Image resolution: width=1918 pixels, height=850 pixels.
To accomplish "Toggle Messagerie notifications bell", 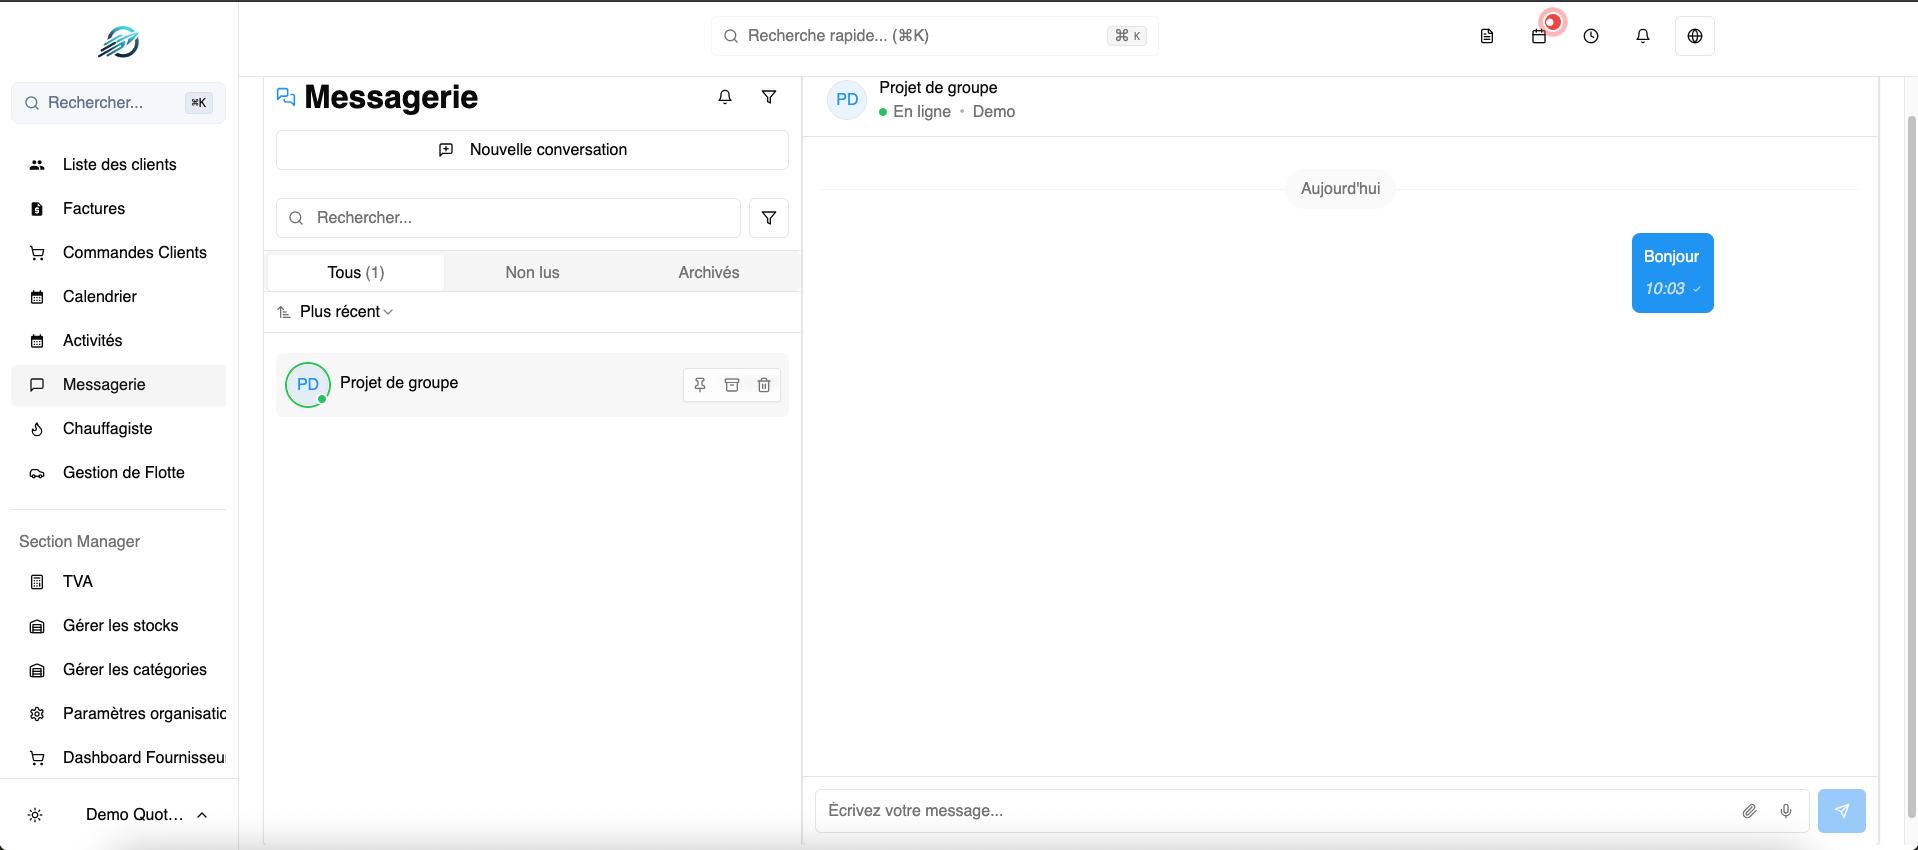I will point(725,97).
